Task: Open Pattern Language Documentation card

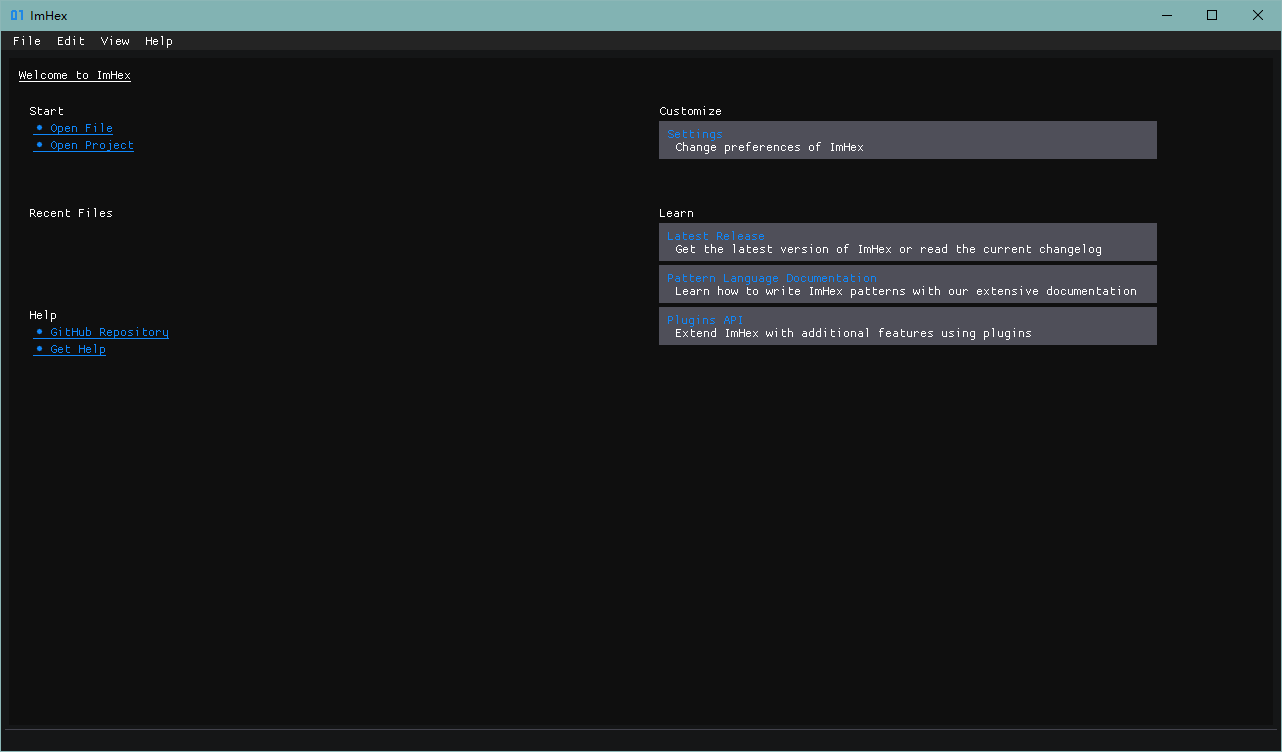Action: point(908,284)
